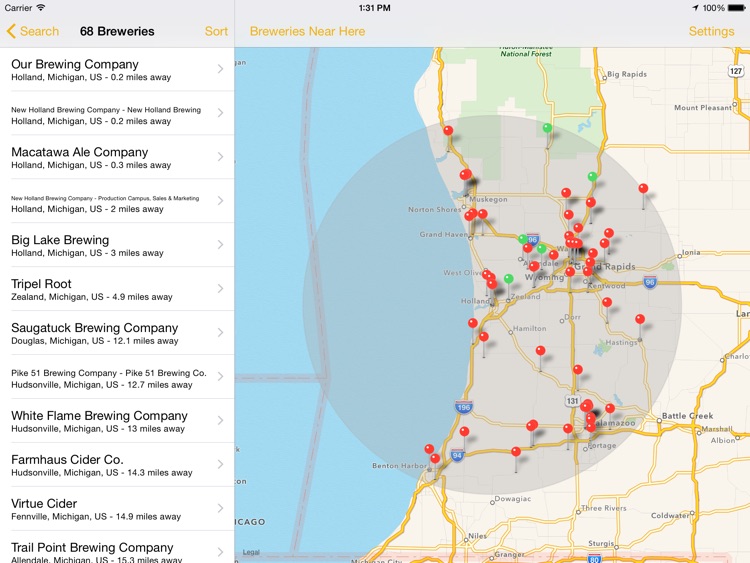
Task: Tap the Ionia city label
Action: pos(692,253)
